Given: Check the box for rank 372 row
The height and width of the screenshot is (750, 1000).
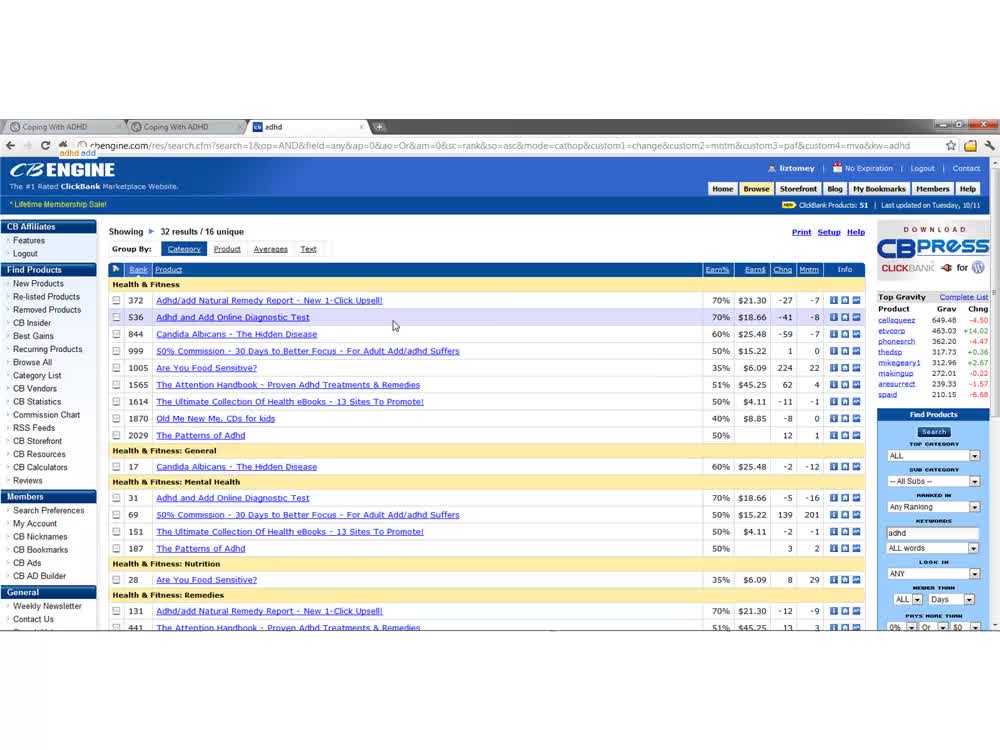Looking at the screenshot, I should (116, 300).
